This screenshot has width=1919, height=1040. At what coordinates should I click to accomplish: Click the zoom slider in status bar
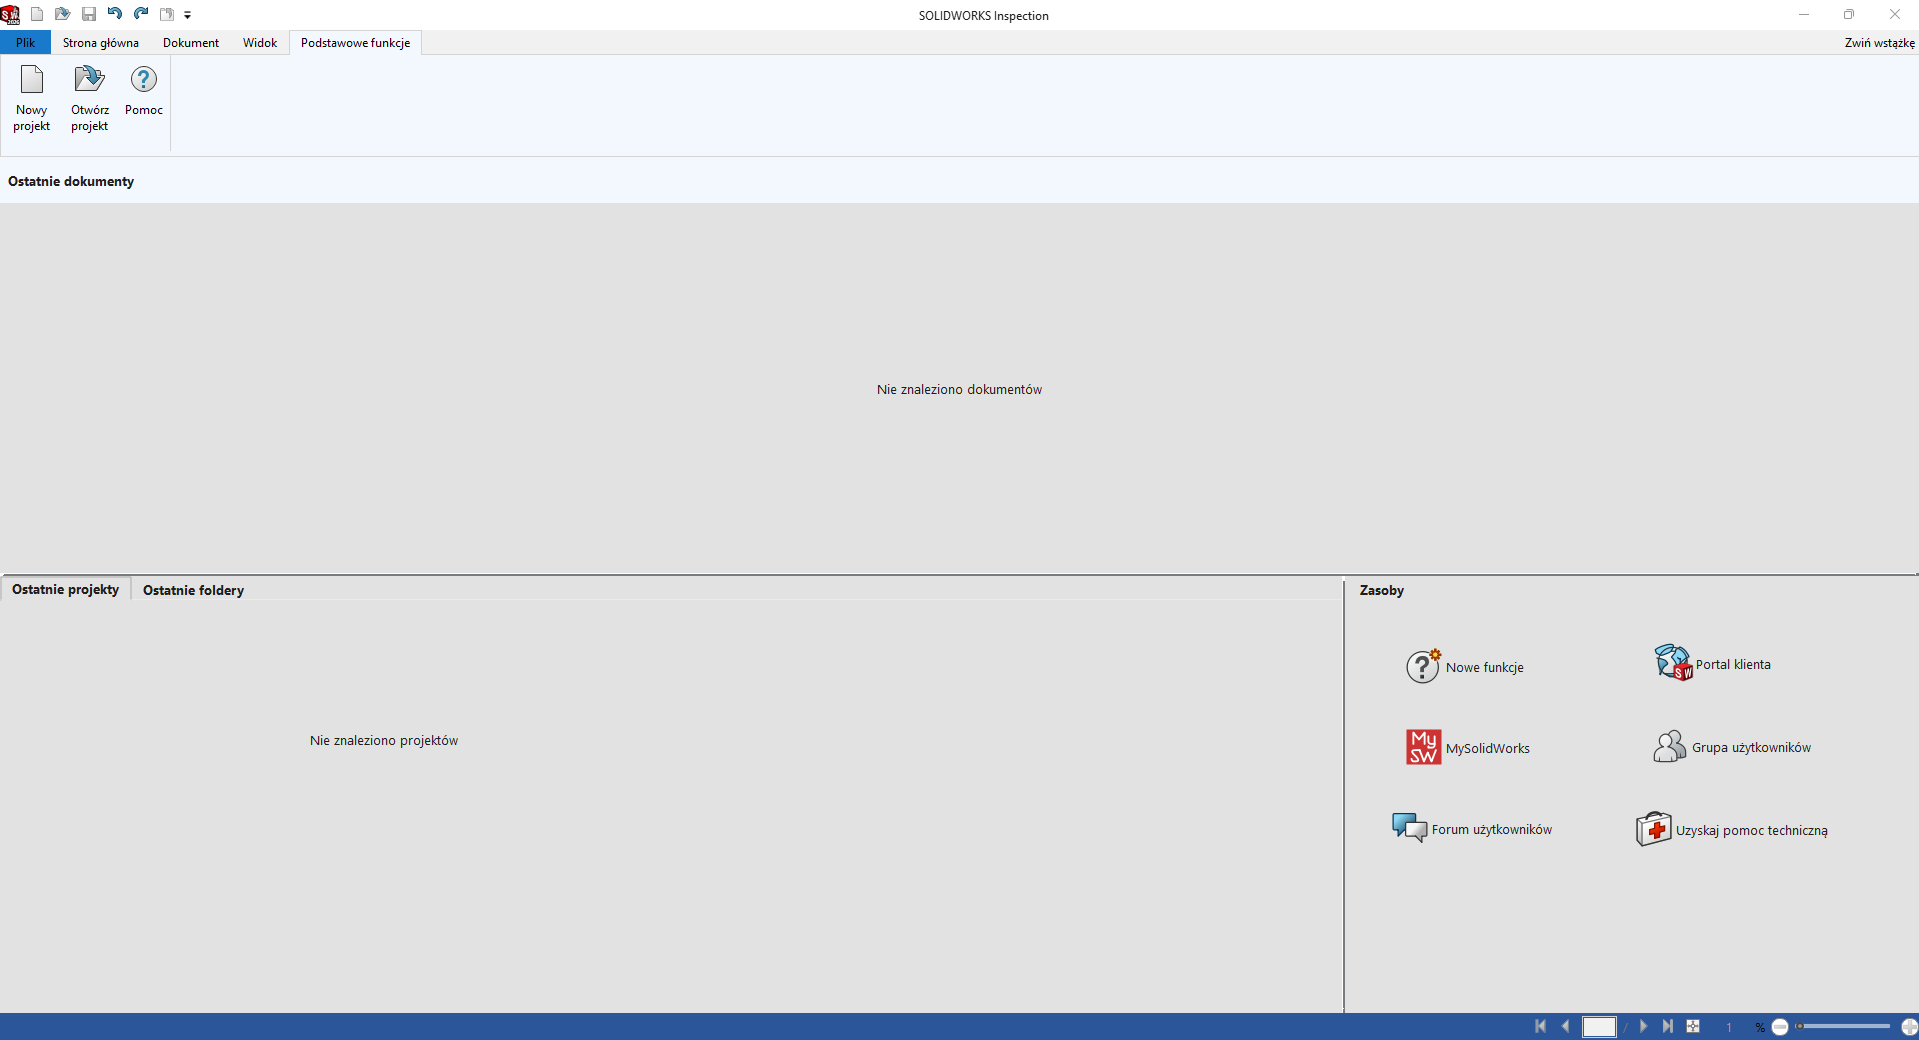coord(1843,1026)
